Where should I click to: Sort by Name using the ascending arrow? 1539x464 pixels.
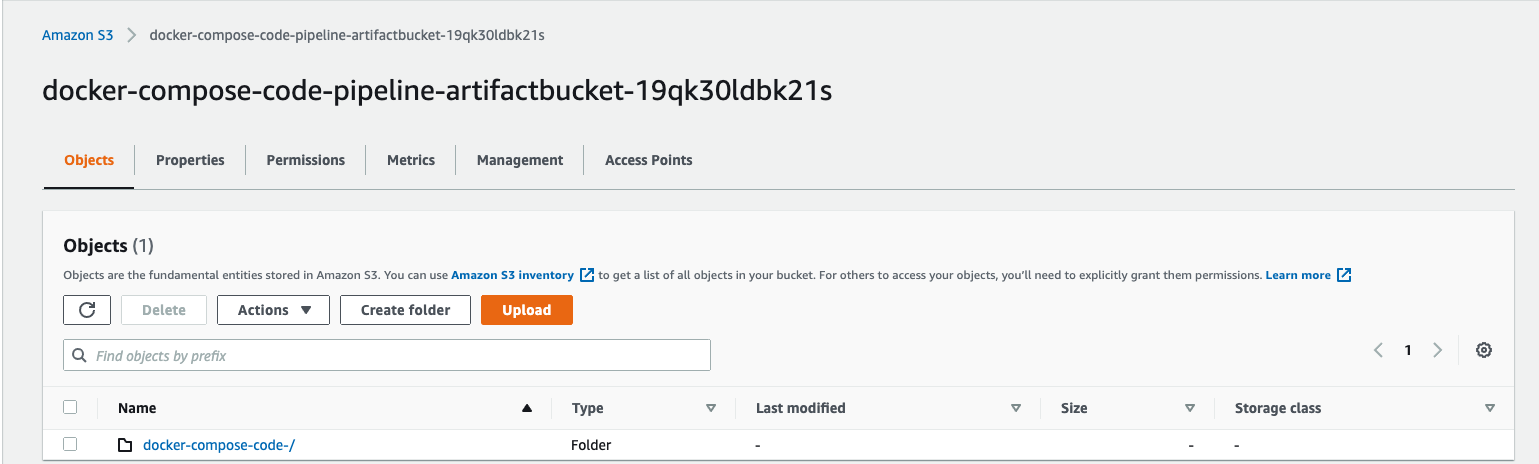coord(527,408)
